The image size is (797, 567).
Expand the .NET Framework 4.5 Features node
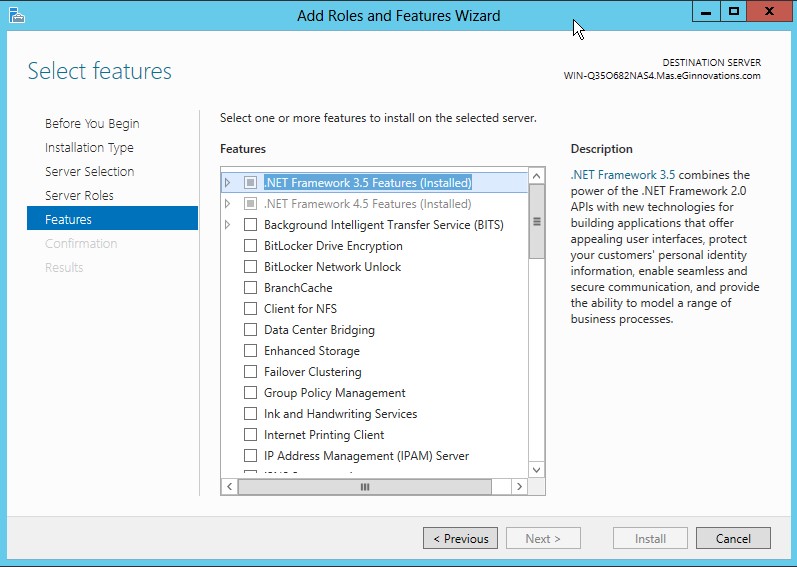pyautogui.click(x=228, y=204)
